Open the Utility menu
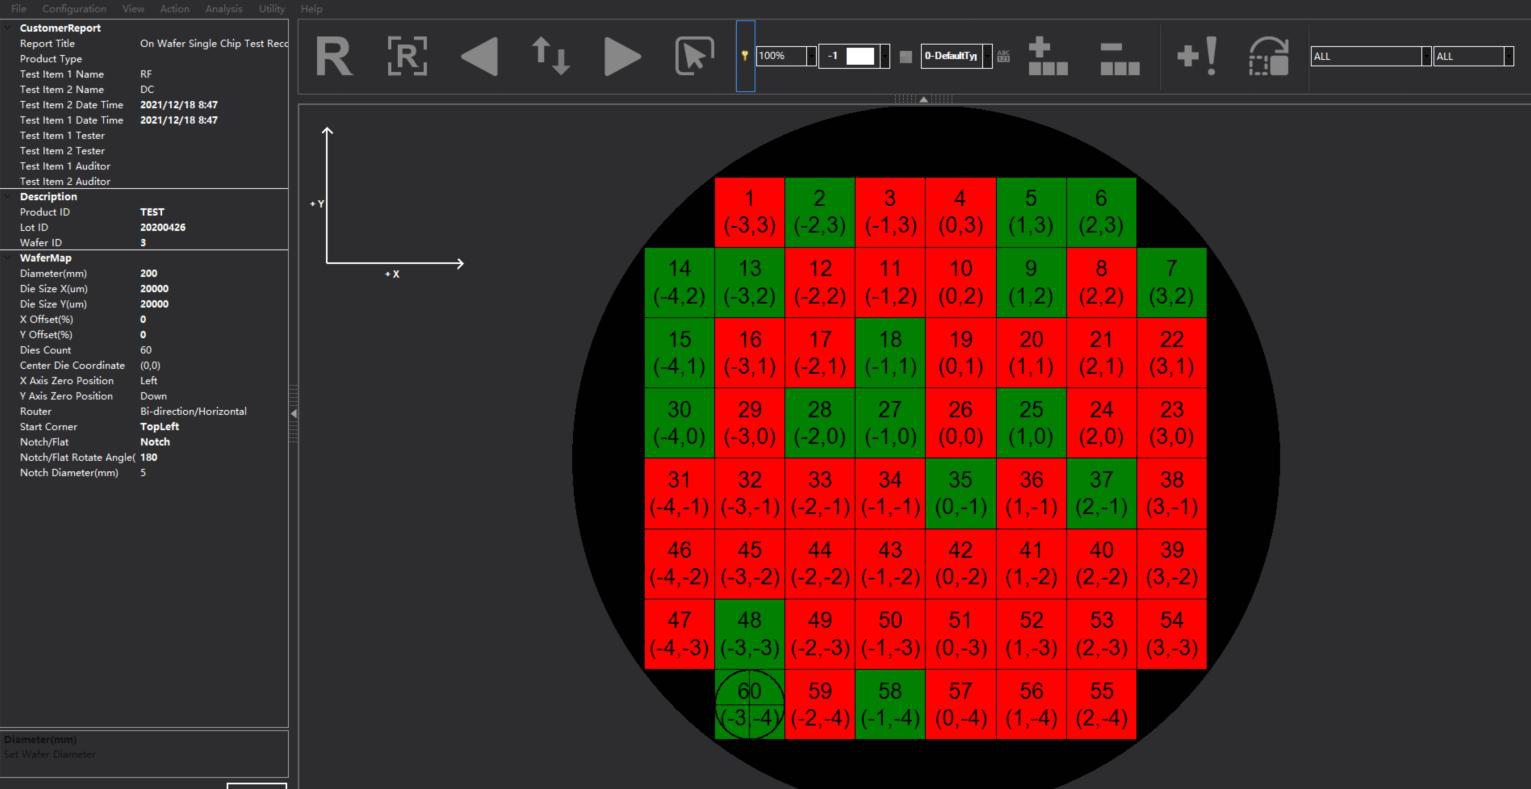 272,9
